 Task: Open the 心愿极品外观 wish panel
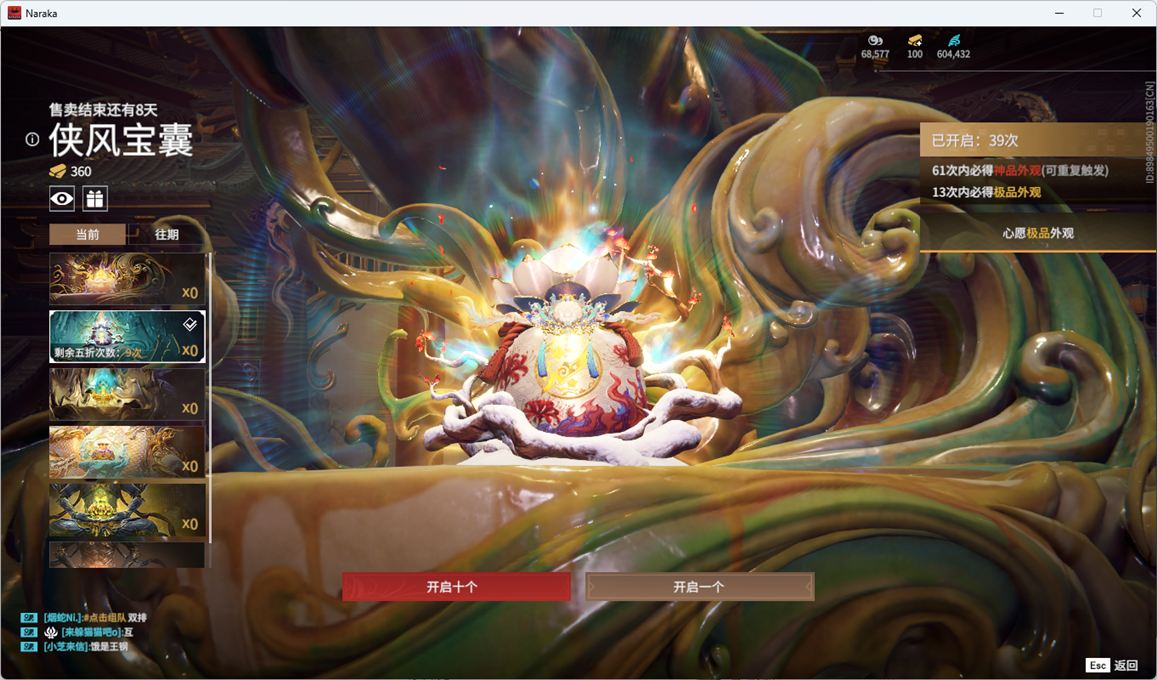click(1037, 233)
